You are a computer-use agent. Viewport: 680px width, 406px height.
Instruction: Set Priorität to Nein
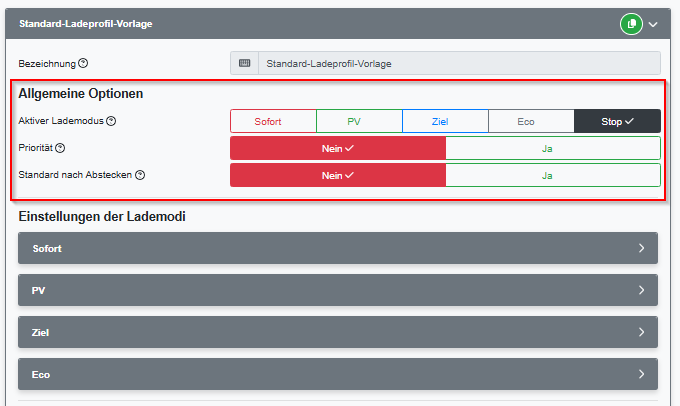pos(338,148)
